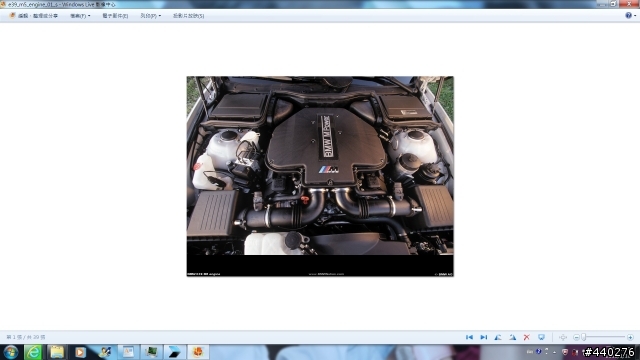Click the blue arrow taskbar icon

click(x=175, y=352)
